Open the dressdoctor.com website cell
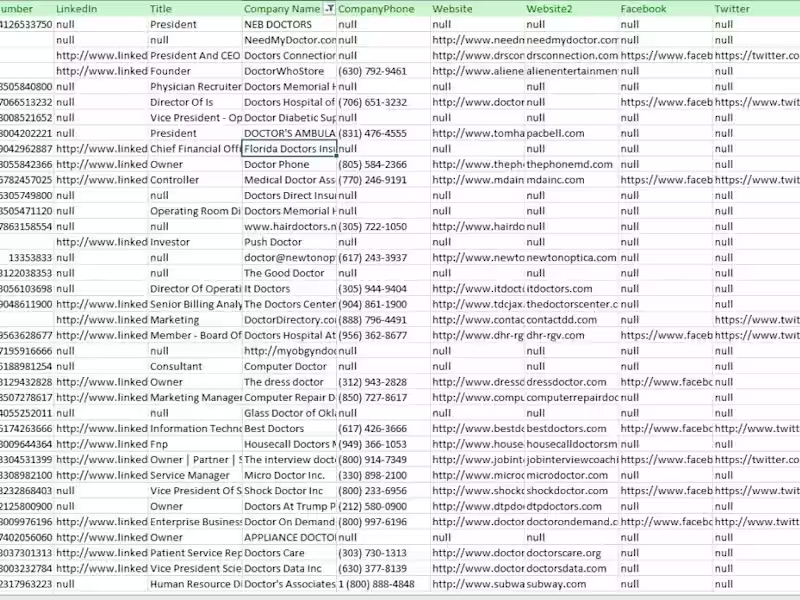Screen dimensions: 800x600 [x=572, y=382]
